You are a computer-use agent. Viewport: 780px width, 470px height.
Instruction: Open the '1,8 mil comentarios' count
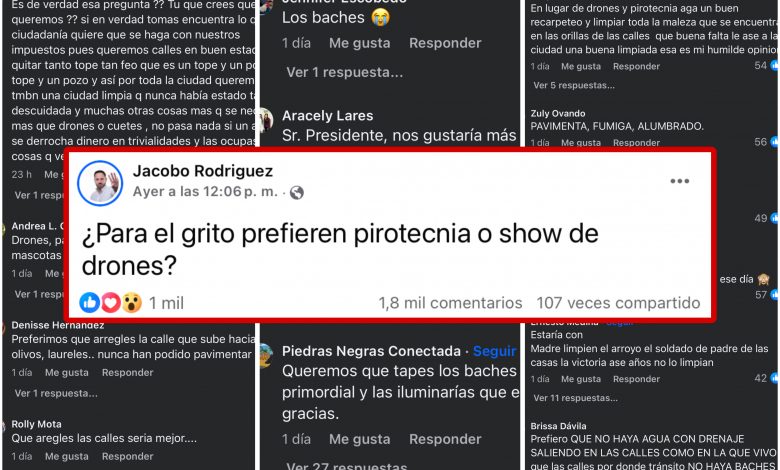[x=450, y=303]
